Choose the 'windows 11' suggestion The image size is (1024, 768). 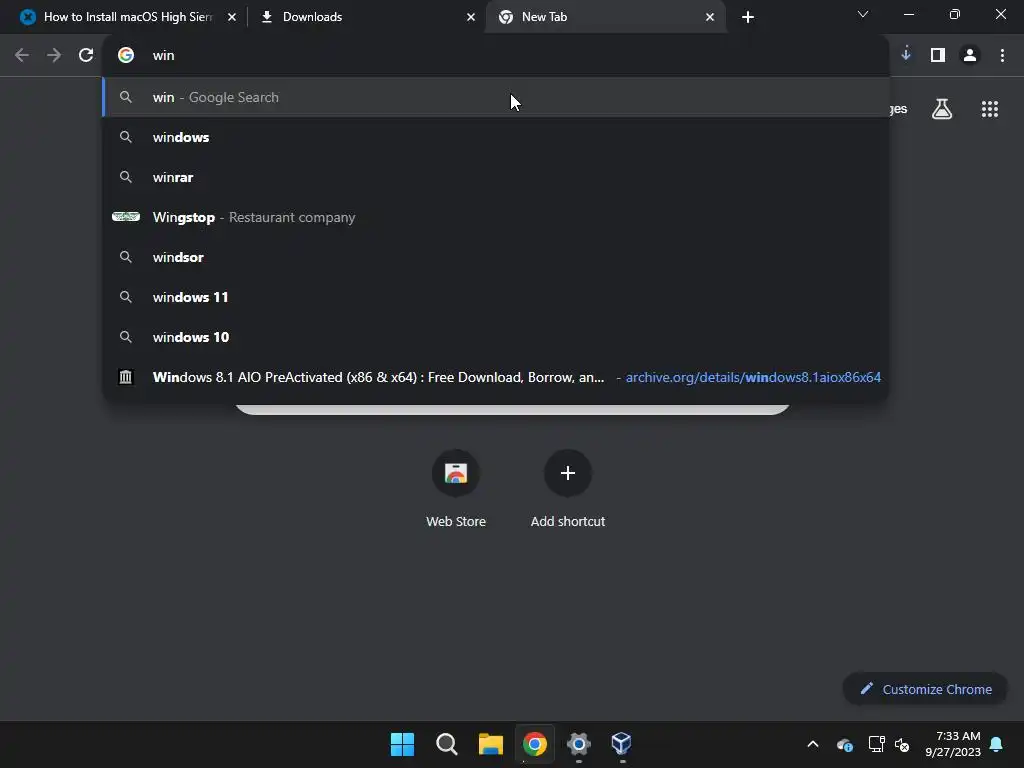click(x=496, y=297)
